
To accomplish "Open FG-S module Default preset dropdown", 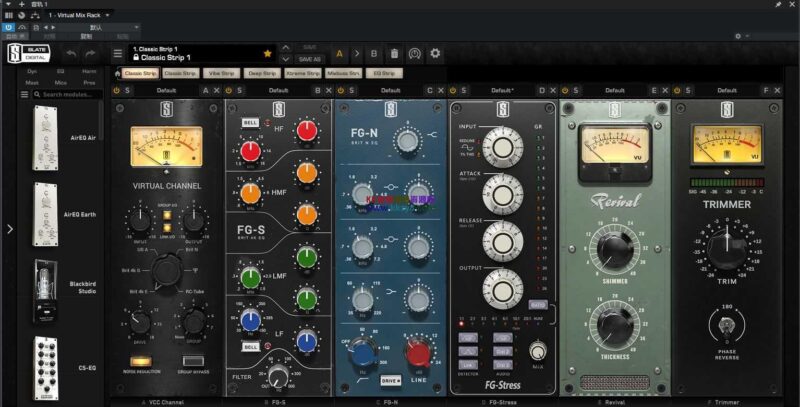I will pos(279,90).
